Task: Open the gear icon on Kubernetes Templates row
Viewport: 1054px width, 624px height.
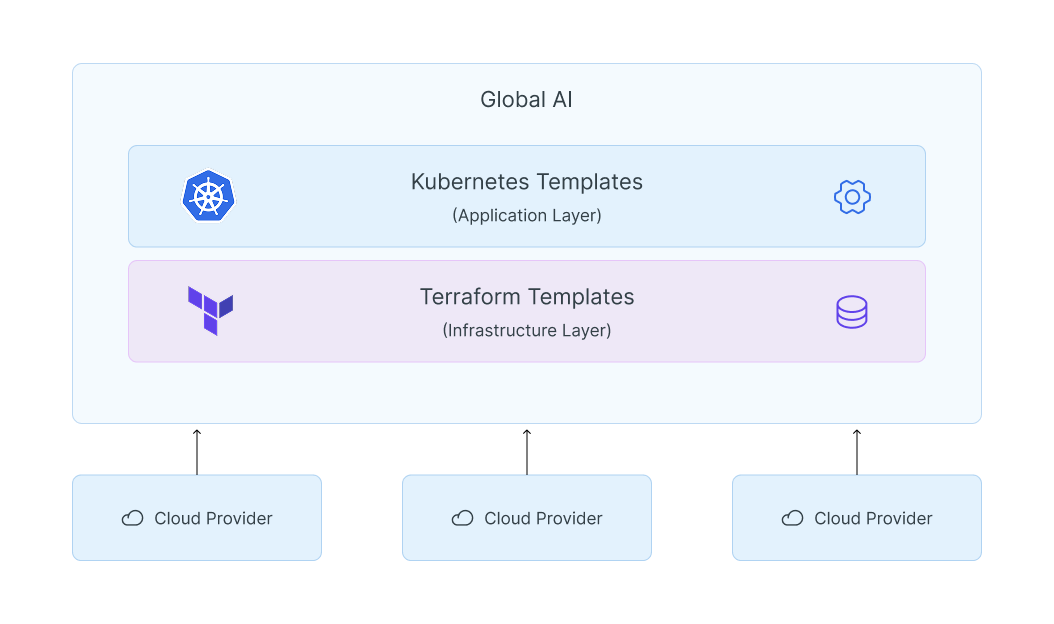Action: click(852, 196)
